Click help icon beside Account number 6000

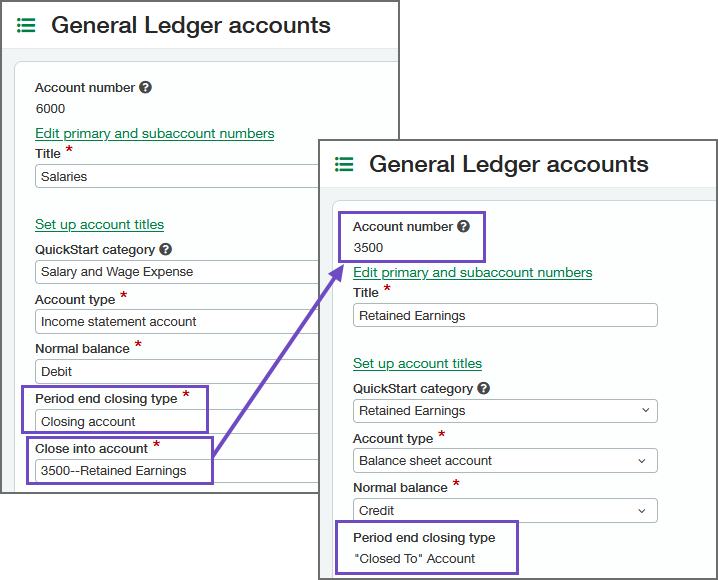click(145, 88)
